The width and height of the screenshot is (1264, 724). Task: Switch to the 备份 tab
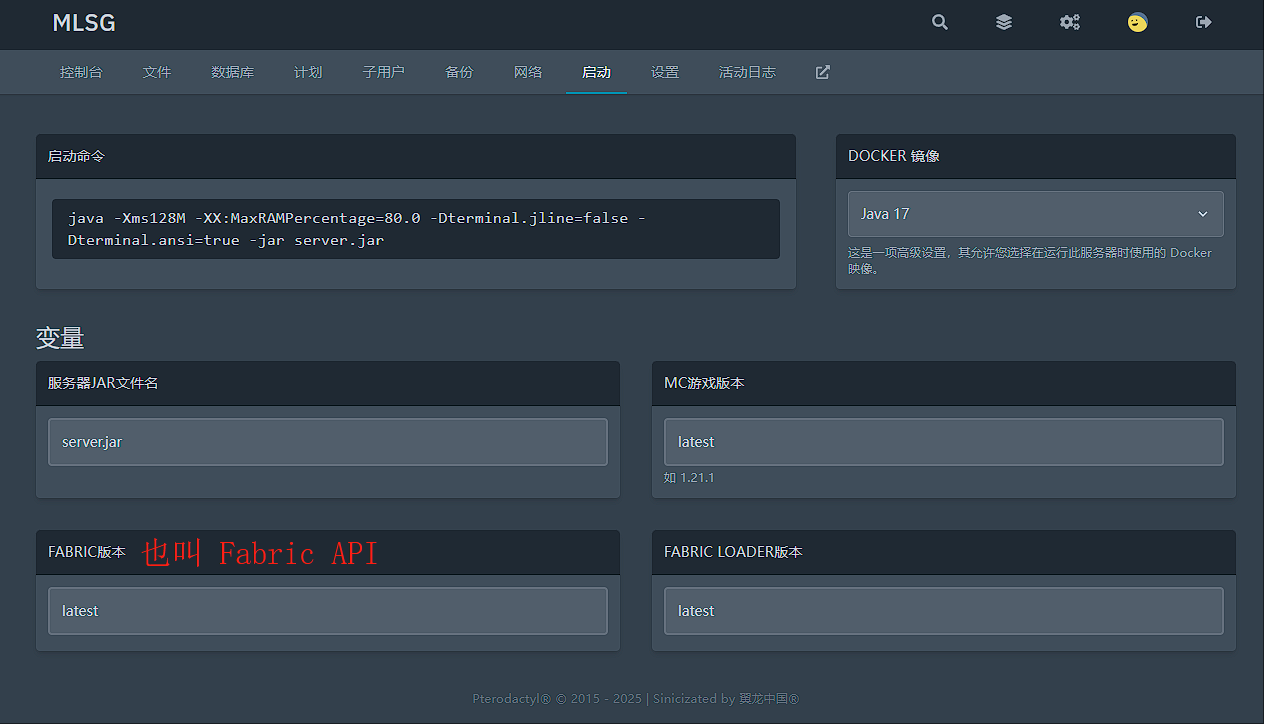click(x=459, y=72)
